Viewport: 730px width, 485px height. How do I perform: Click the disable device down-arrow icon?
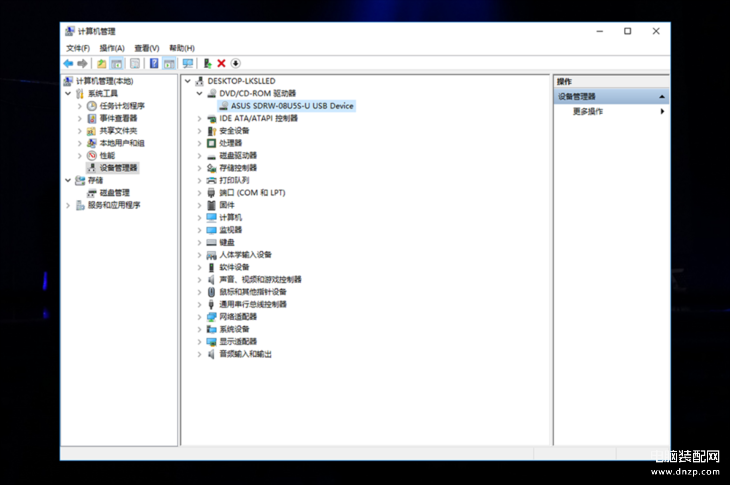tap(236, 63)
